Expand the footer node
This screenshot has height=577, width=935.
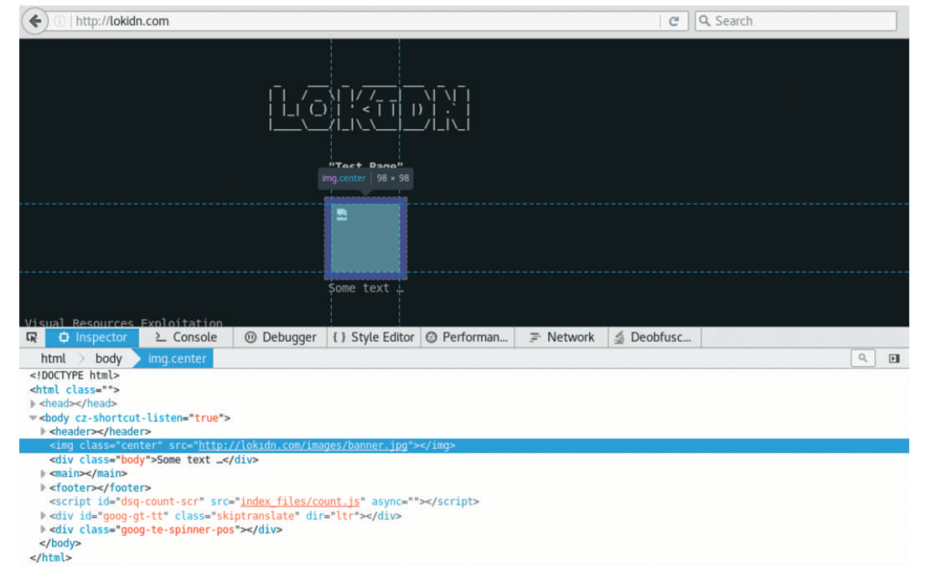43,488
